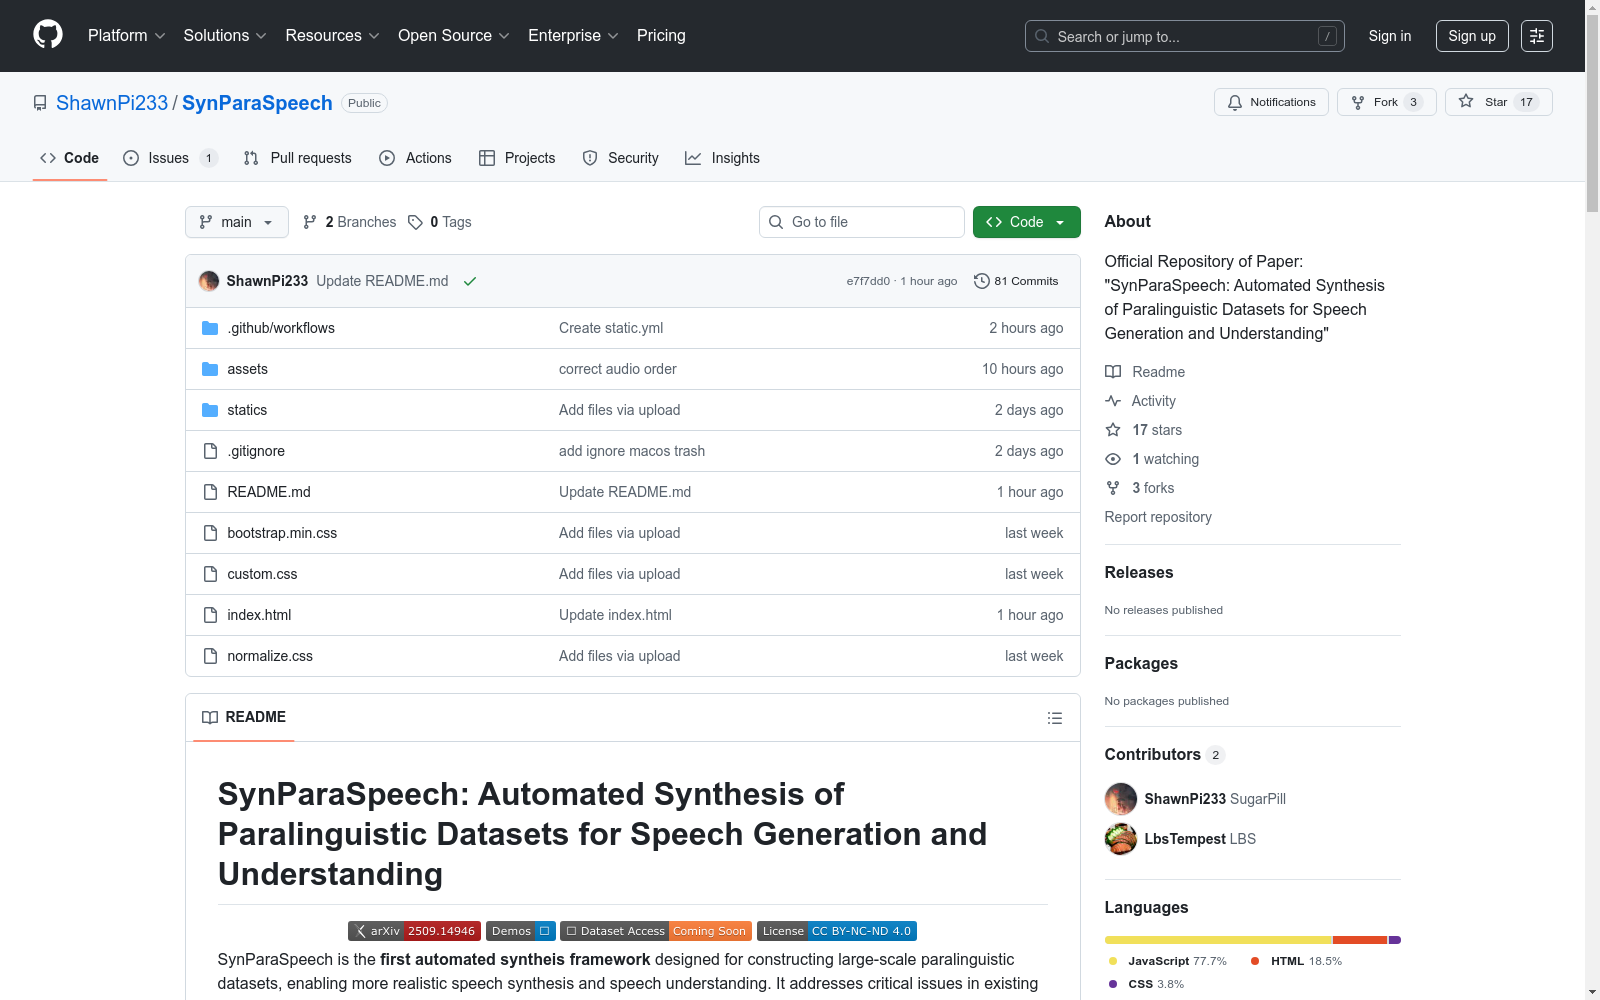Click the .gitignore file icon

tap(210, 451)
